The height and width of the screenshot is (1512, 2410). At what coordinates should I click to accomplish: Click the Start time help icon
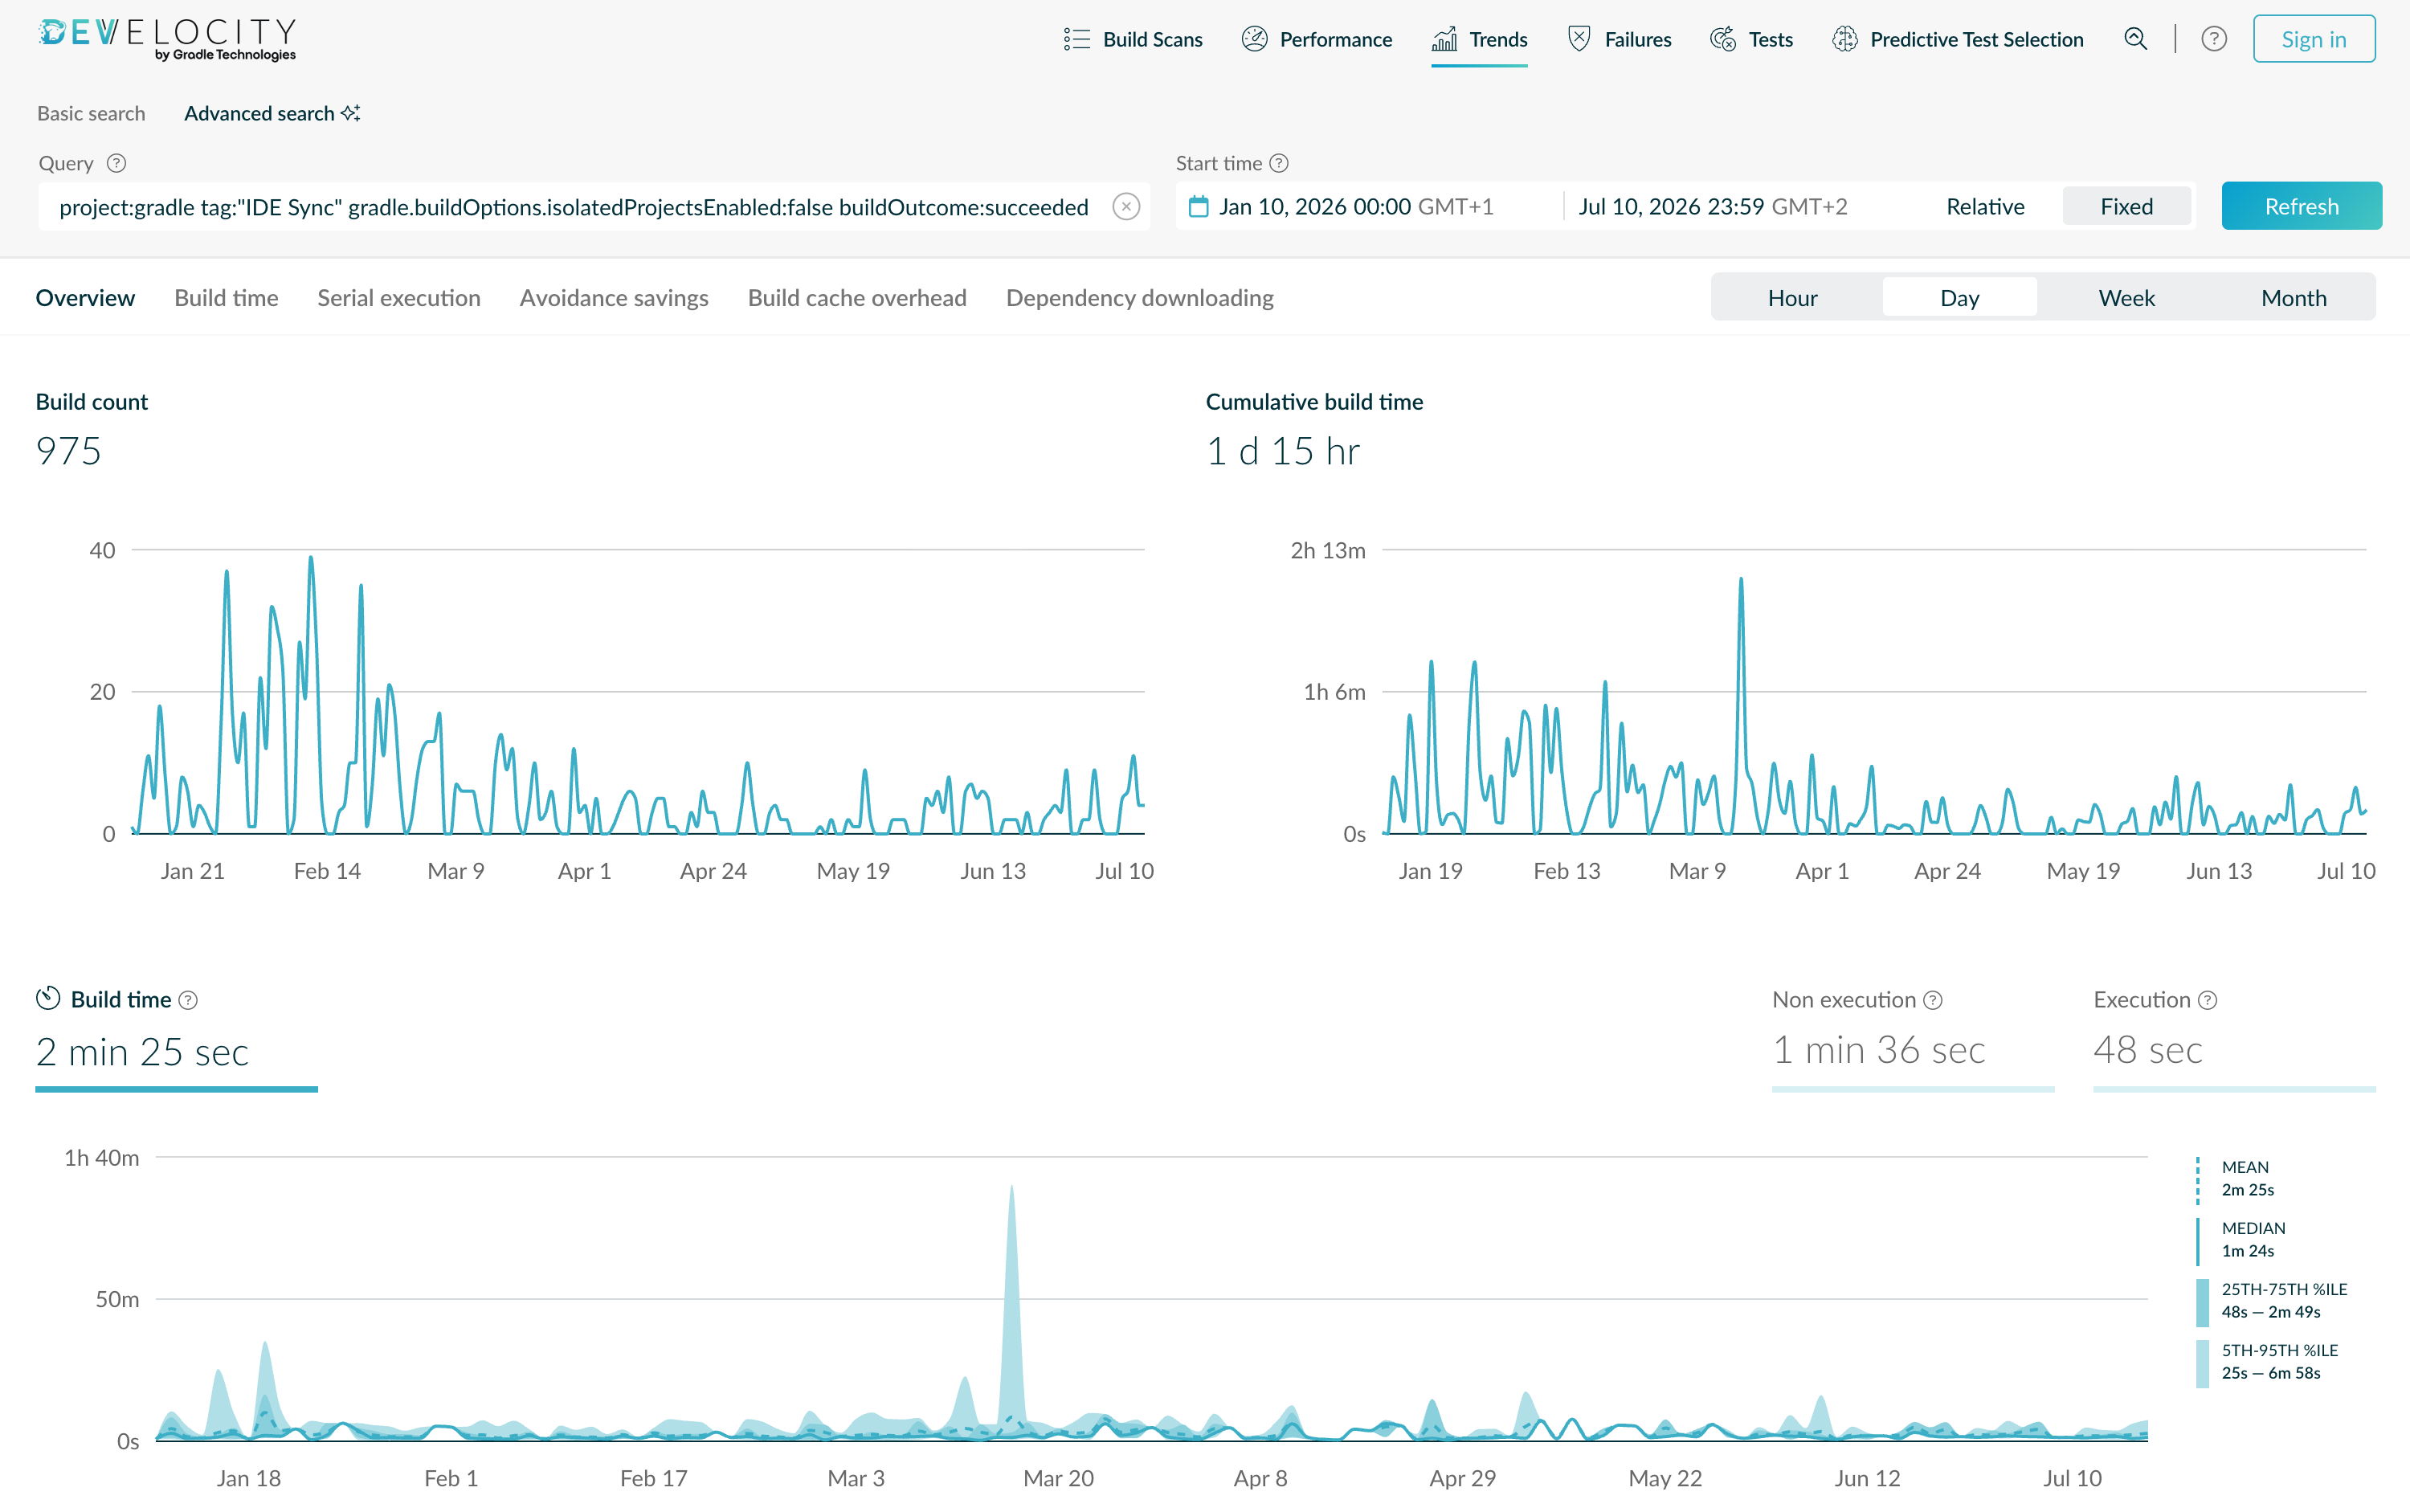1279,163
